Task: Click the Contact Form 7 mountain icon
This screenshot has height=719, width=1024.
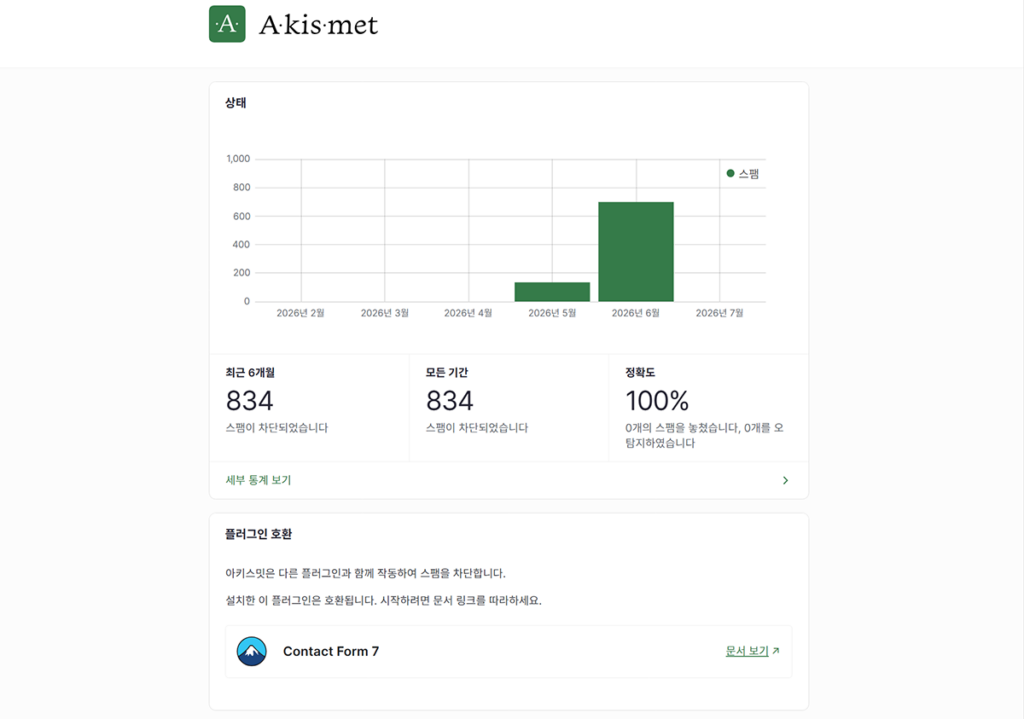Action: coord(251,651)
